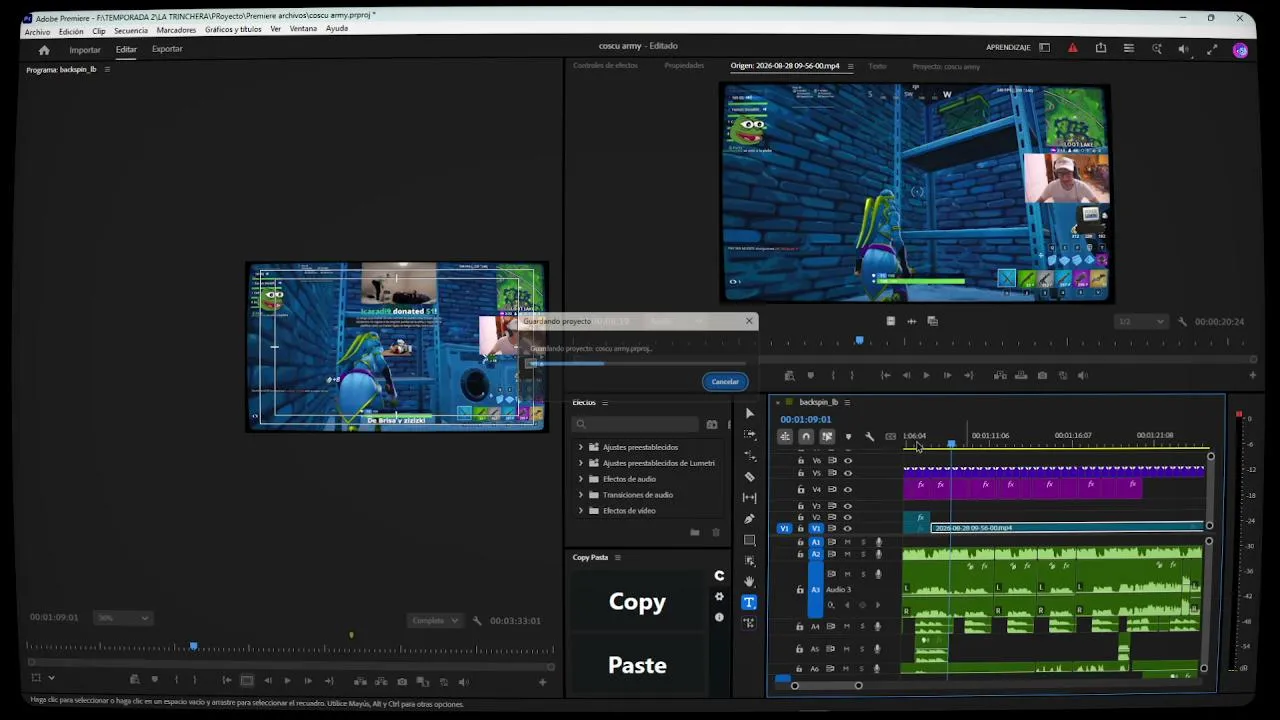
Task: Click the Source monitor button editor plus
Action: coord(1253,376)
